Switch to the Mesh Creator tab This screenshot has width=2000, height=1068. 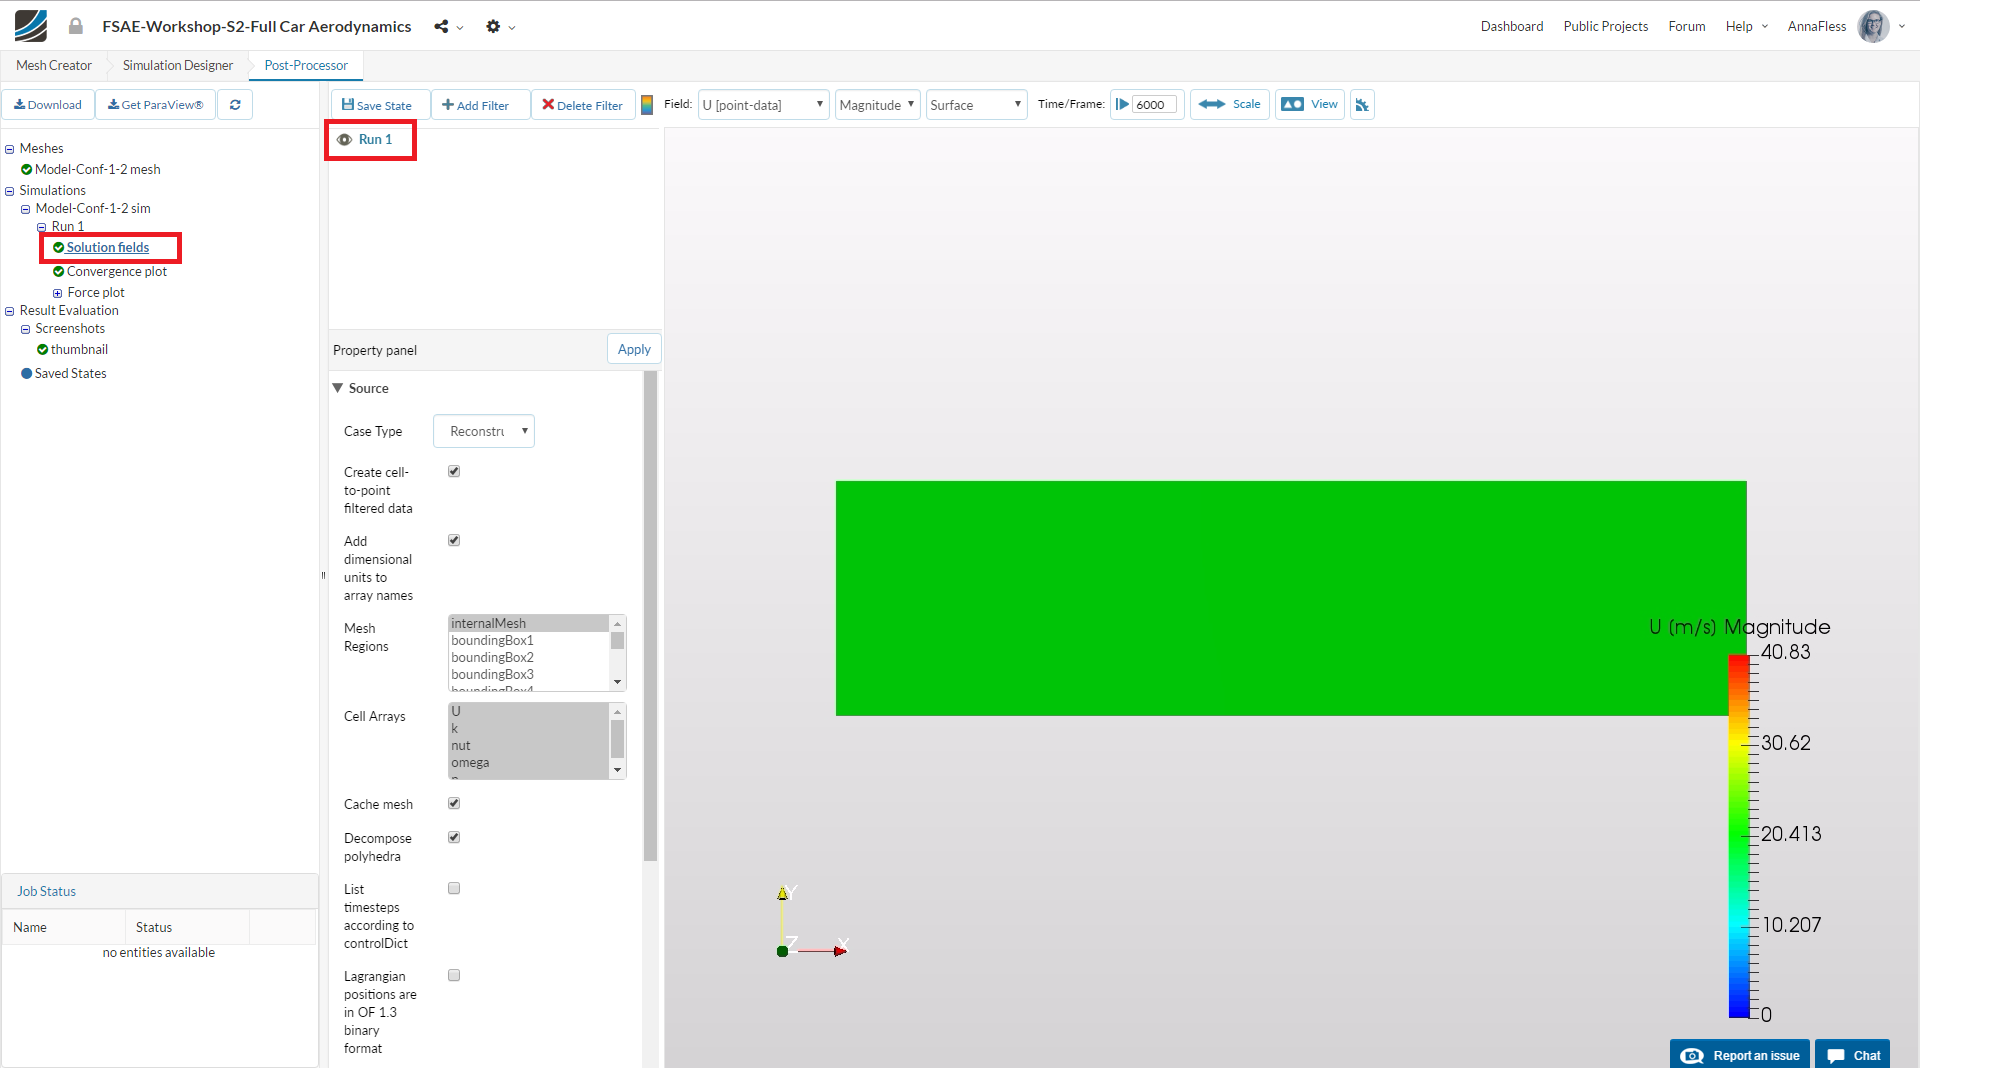(x=54, y=65)
